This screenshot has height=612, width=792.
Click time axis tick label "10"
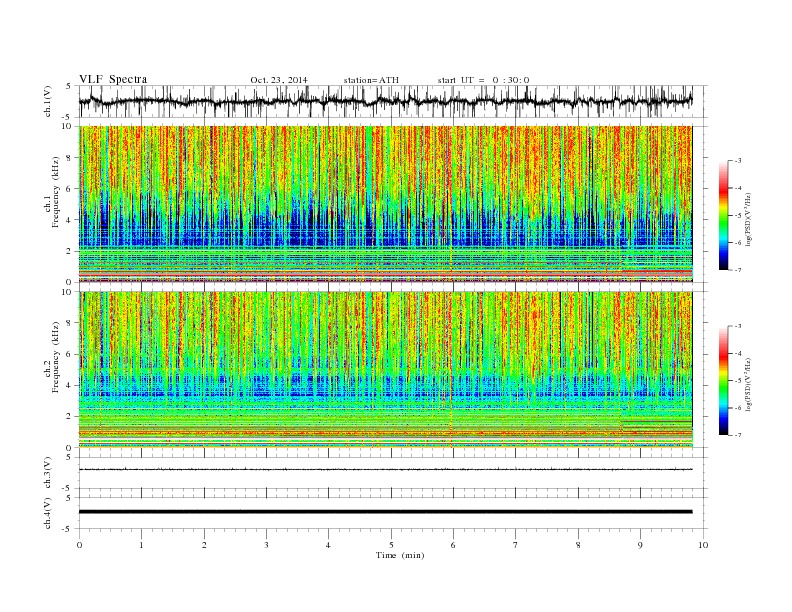(x=703, y=545)
